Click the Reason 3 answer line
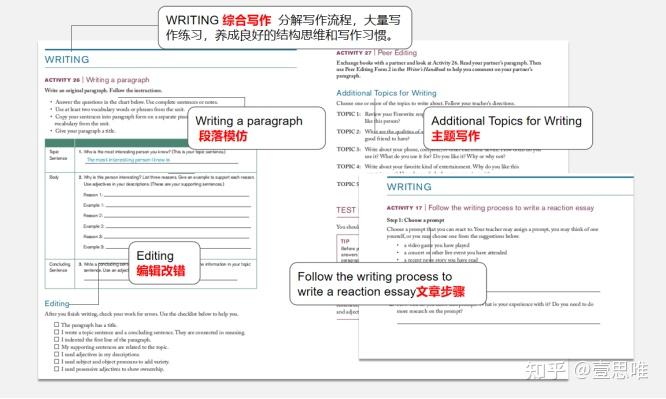Image resolution: width=666 pixels, height=399 pixels. pyautogui.click(x=177, y=237)
